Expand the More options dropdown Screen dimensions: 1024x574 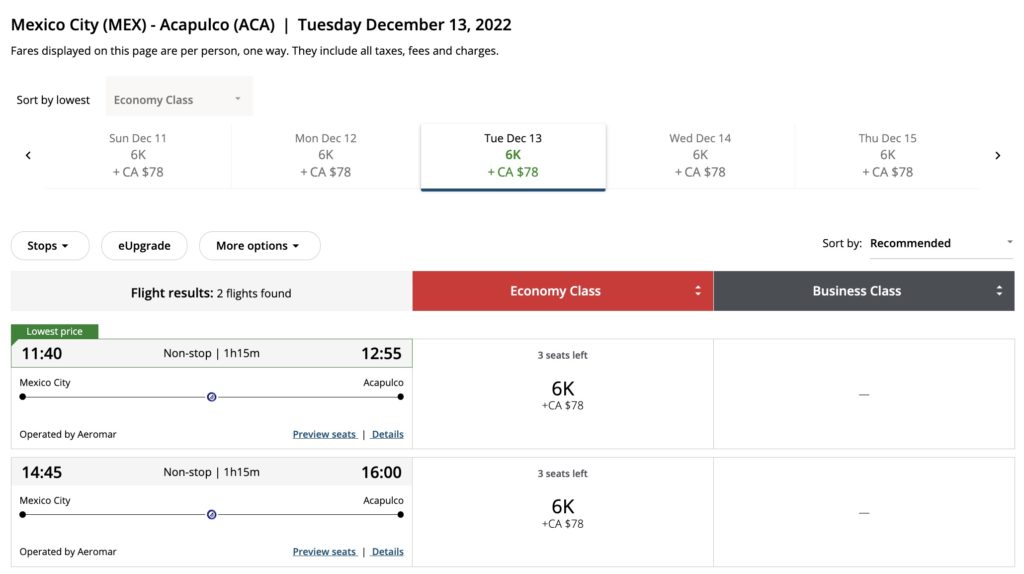tap(259, 246)
